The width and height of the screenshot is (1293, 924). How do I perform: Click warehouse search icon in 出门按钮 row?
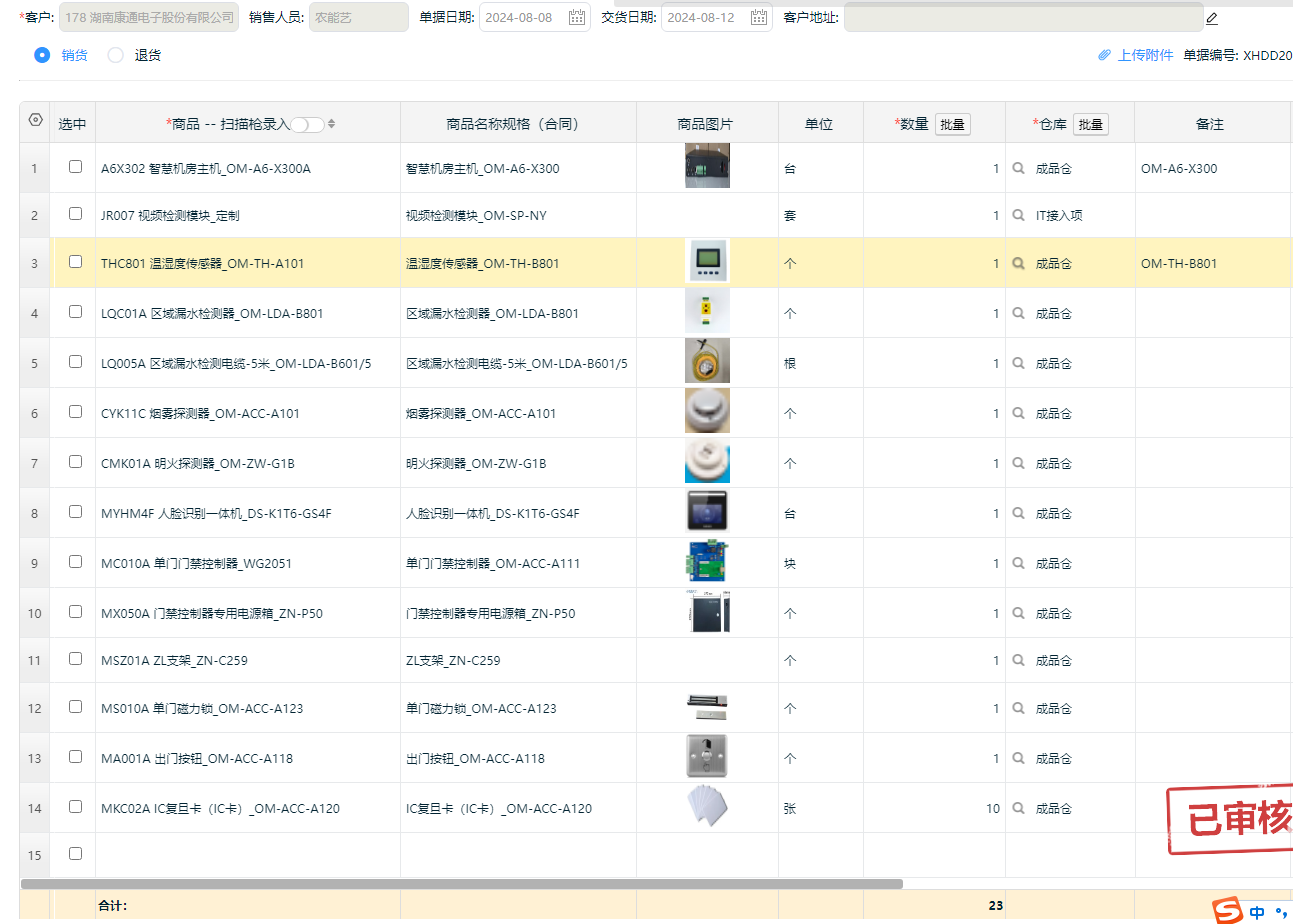click(x=1019, y=758)
